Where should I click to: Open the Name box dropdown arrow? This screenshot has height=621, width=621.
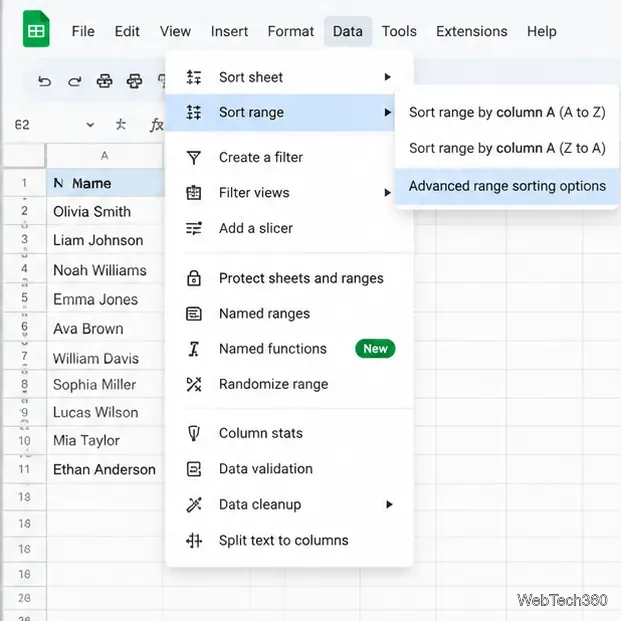pyautogui.click(x=90, y=125)
